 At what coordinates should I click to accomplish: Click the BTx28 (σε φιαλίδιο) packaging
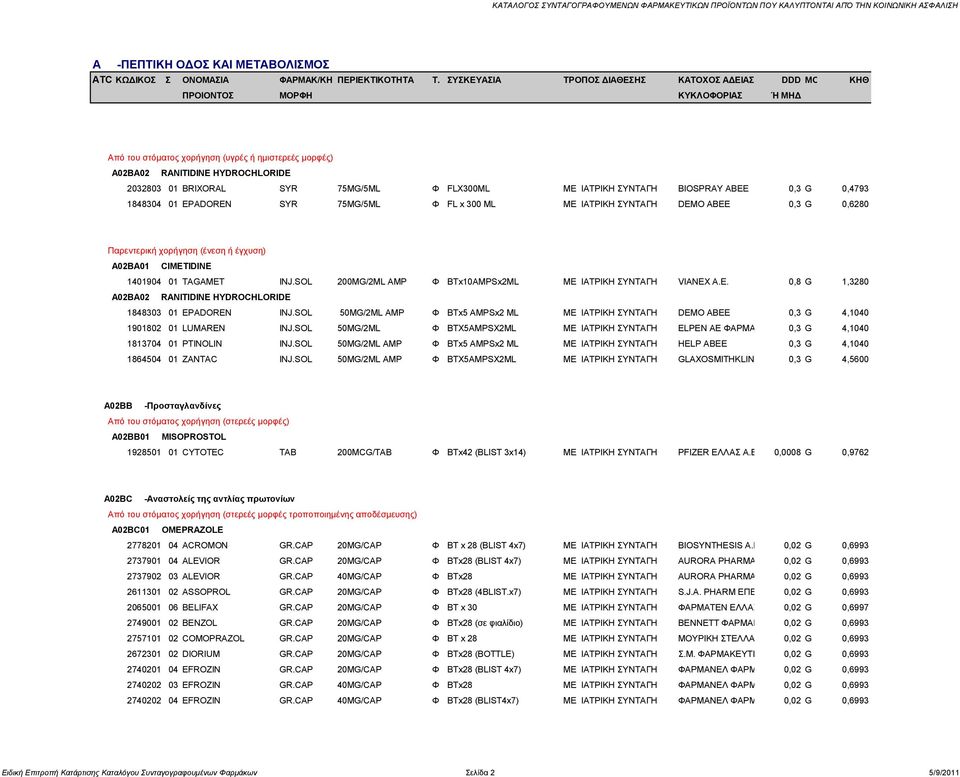[x=484, y=623]
